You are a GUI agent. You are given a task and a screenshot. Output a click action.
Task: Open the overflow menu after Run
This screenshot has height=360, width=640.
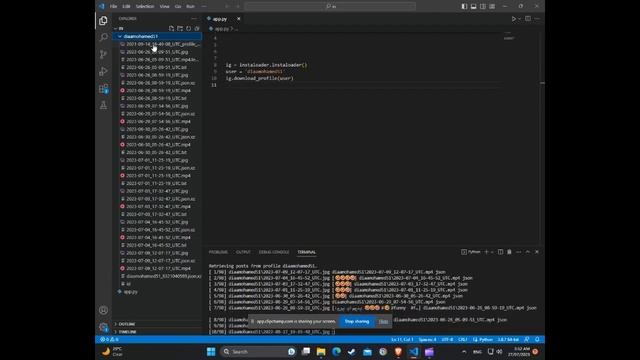204,6
